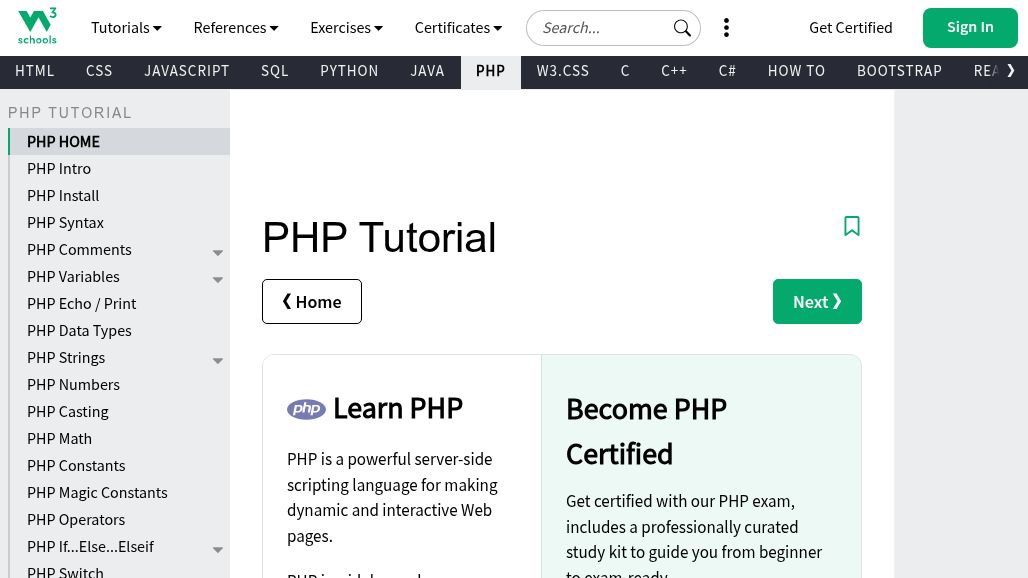Image resolution: width=1028 pixels, height=578 pixels.
Task: Click the Become PHP Certified heading
Action: [646, 432]
